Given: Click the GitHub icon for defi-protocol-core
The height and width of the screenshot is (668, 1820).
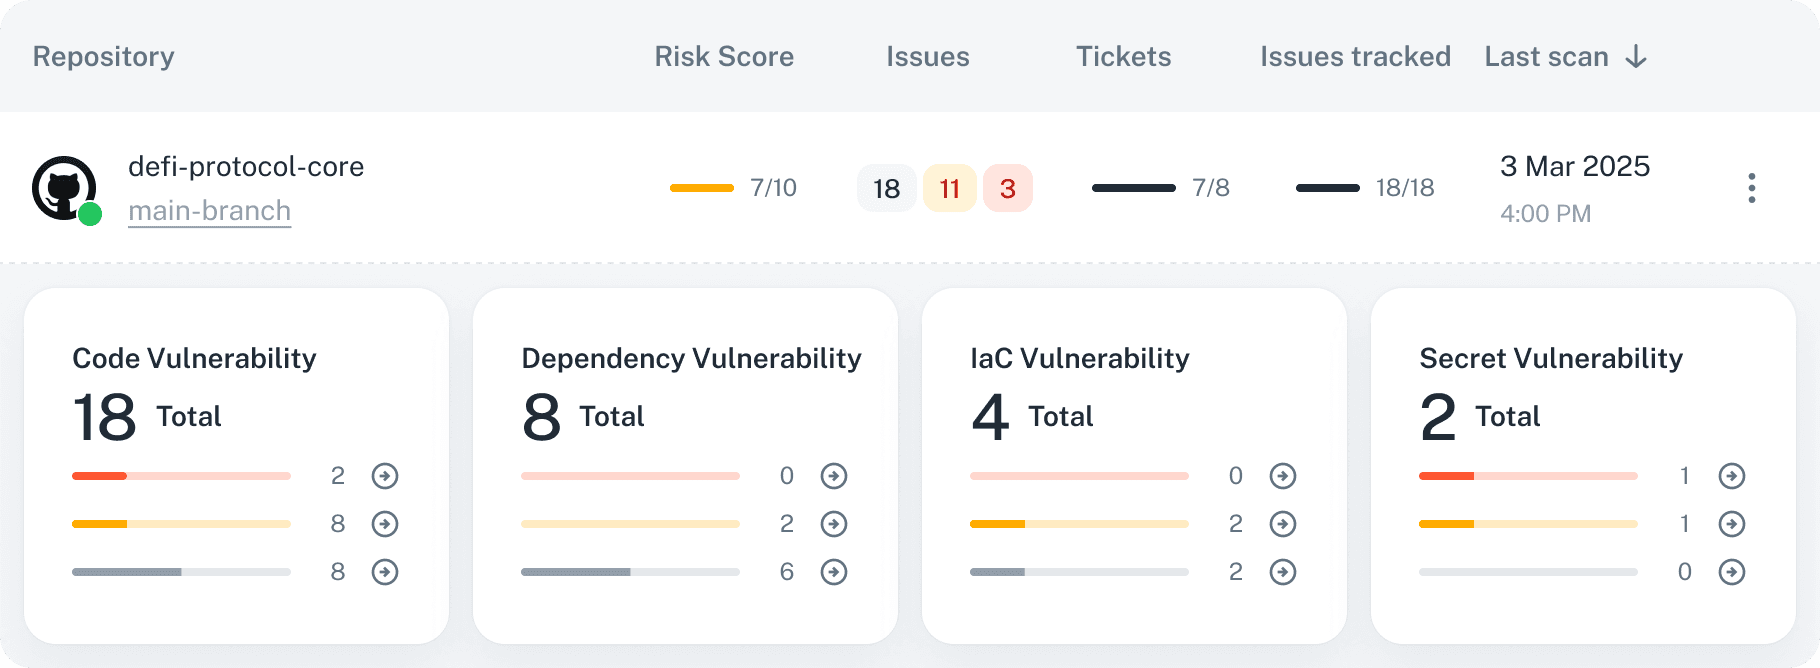Looking at the screenshot, I should pyautogui.click(x=66, y=188).
